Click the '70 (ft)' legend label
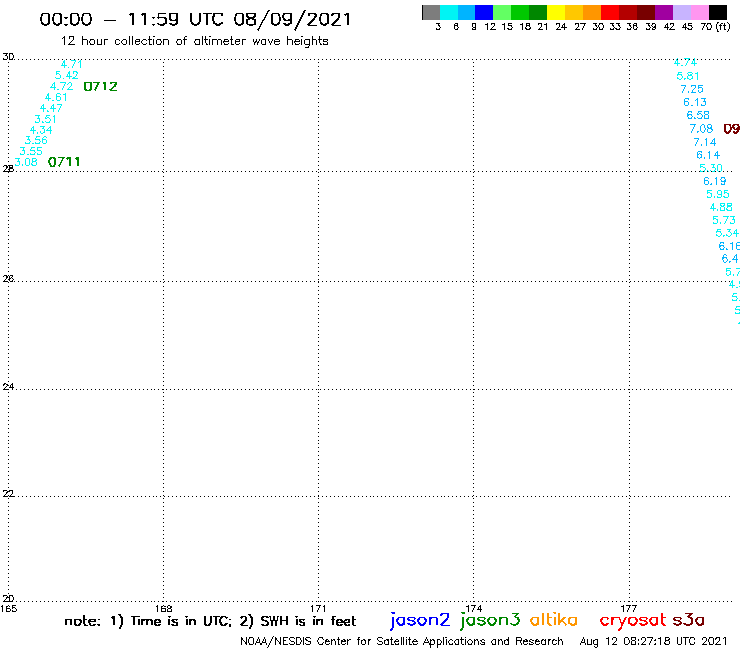740x650 pixels. point(715,27)
